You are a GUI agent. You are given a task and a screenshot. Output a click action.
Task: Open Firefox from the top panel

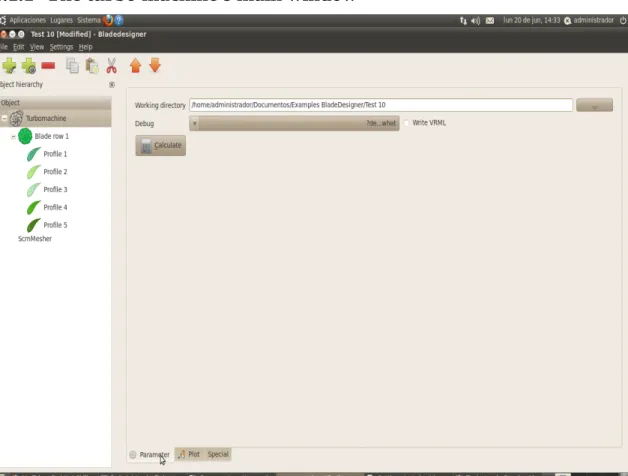tap(108, 20)
